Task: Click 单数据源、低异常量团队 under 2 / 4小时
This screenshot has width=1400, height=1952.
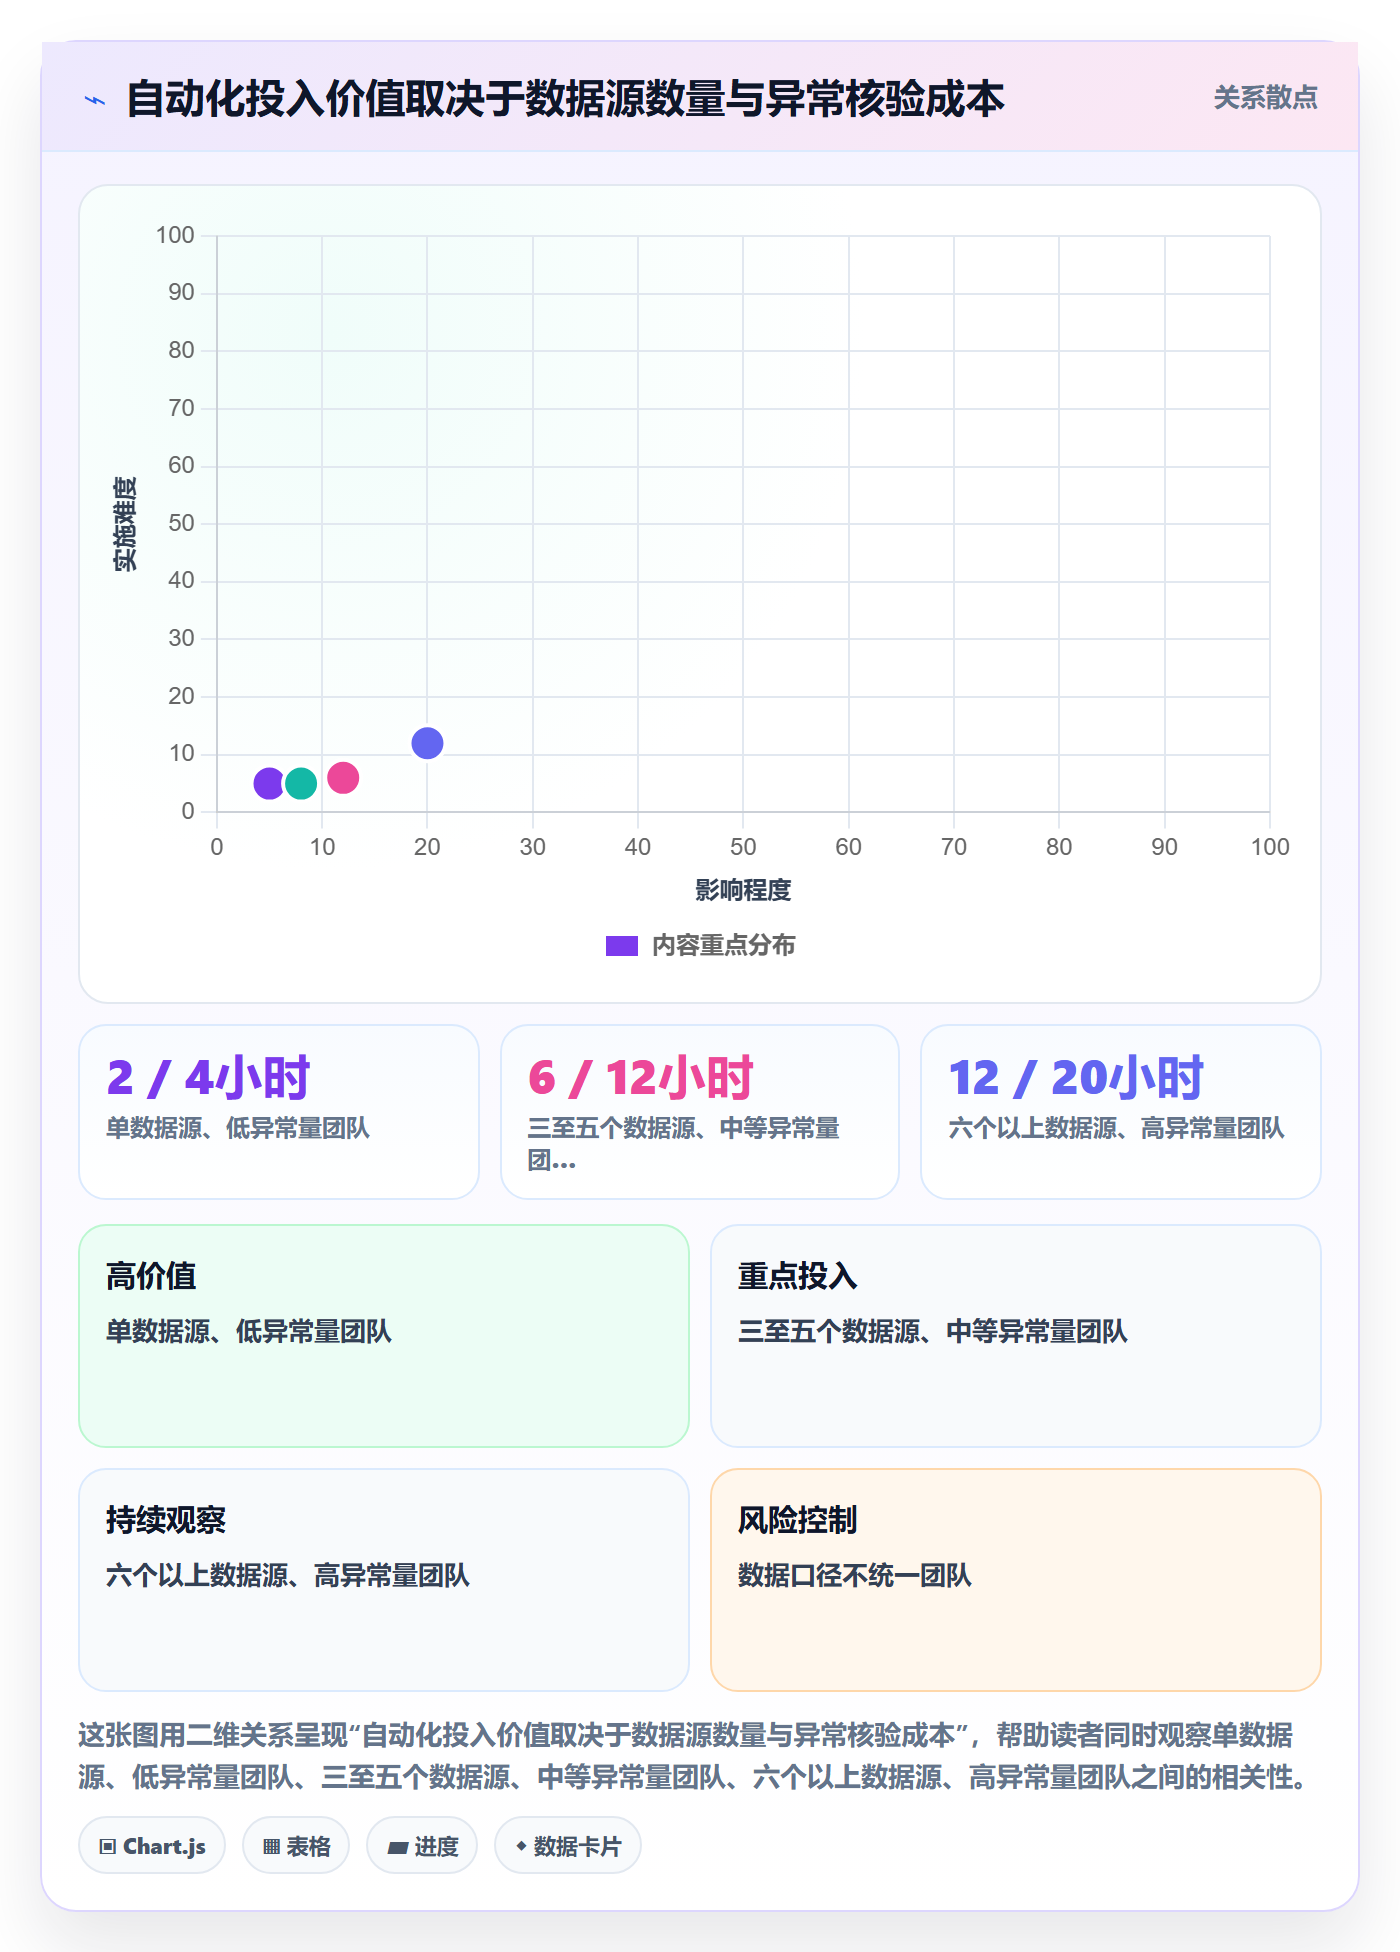Action: point(238,1129)
